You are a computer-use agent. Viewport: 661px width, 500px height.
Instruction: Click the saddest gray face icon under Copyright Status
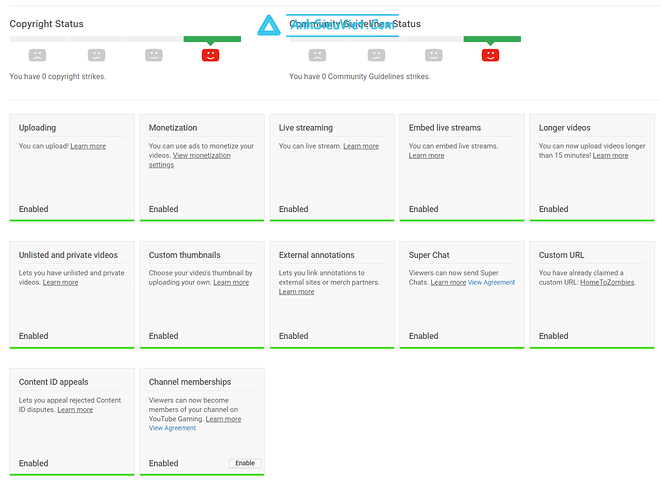(37, 55)
